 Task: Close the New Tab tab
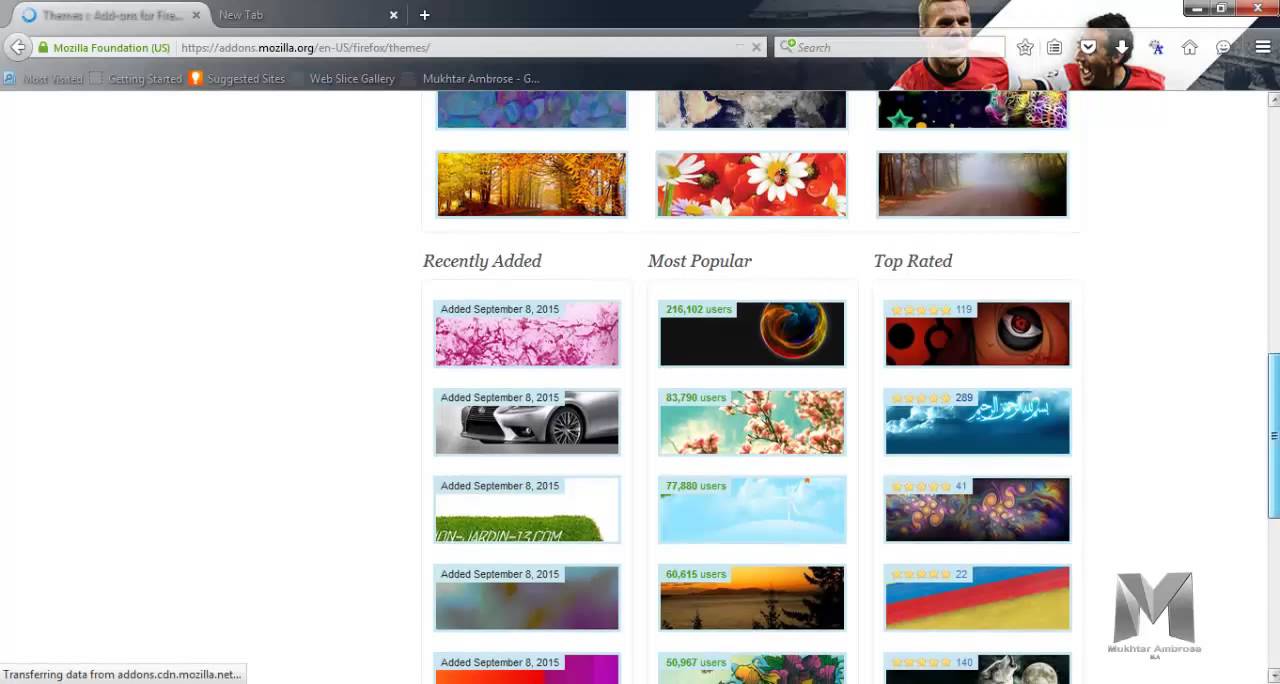[x=393, y=15]
